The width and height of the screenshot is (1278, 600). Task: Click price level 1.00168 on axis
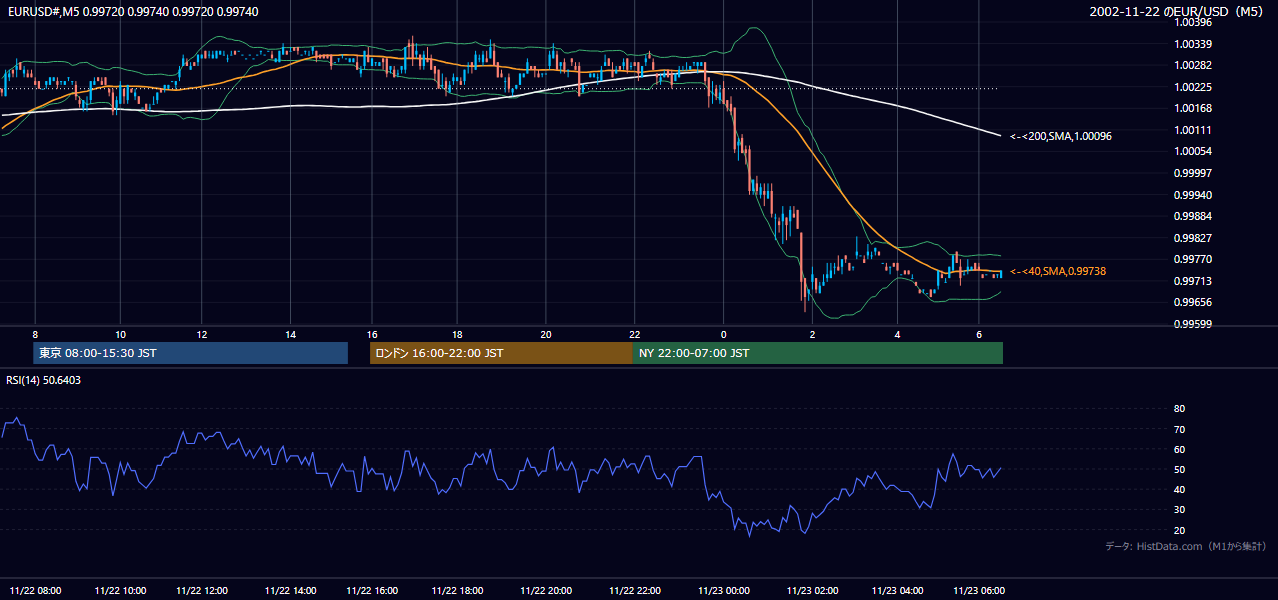pos(1192,108)
